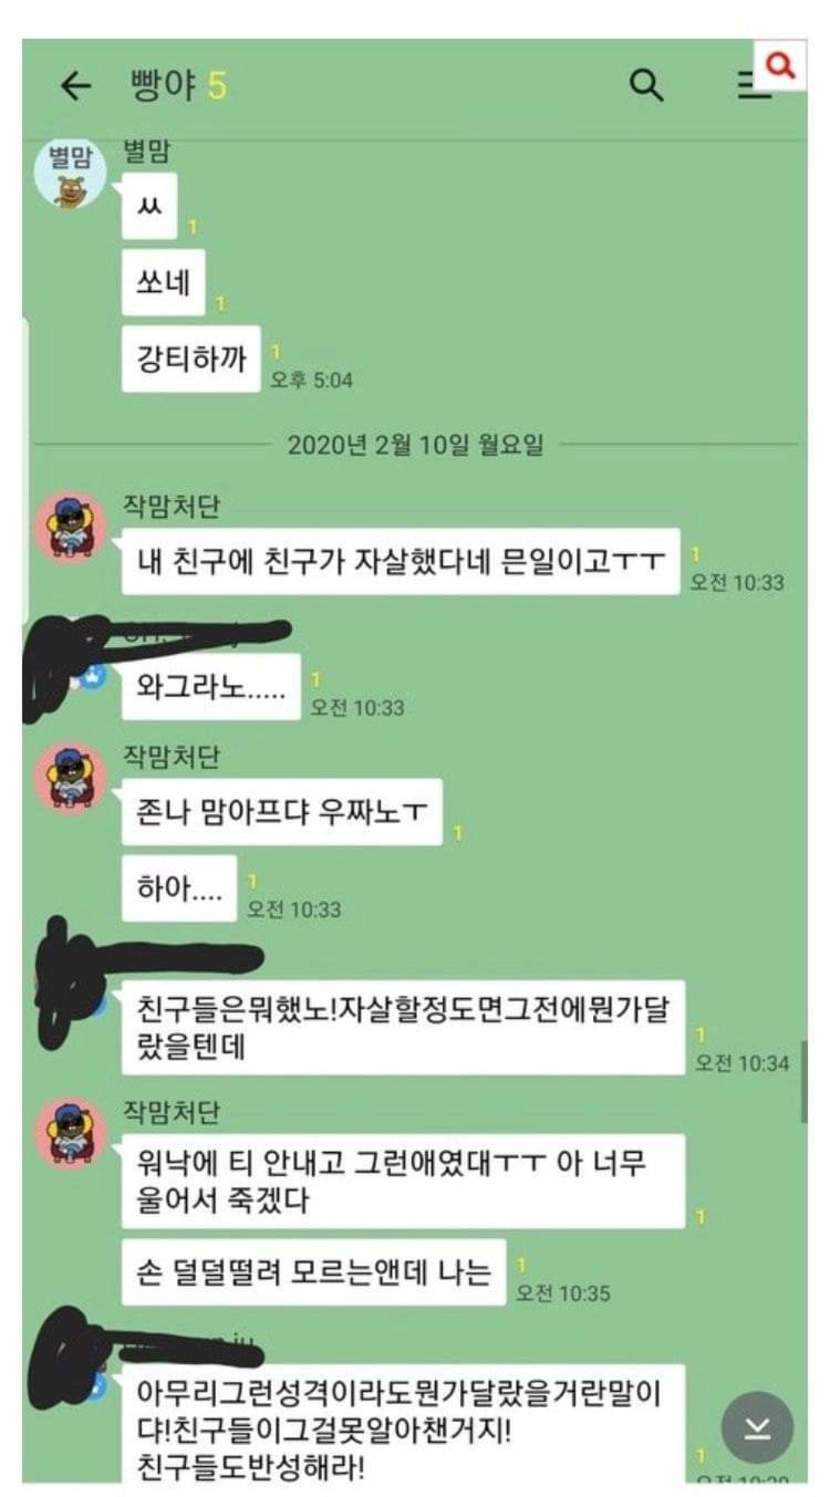Screen dimensions: 830x1497
Task: Tap the 친구들은뭐했노 message bubble
Action: click(403, 1027)
